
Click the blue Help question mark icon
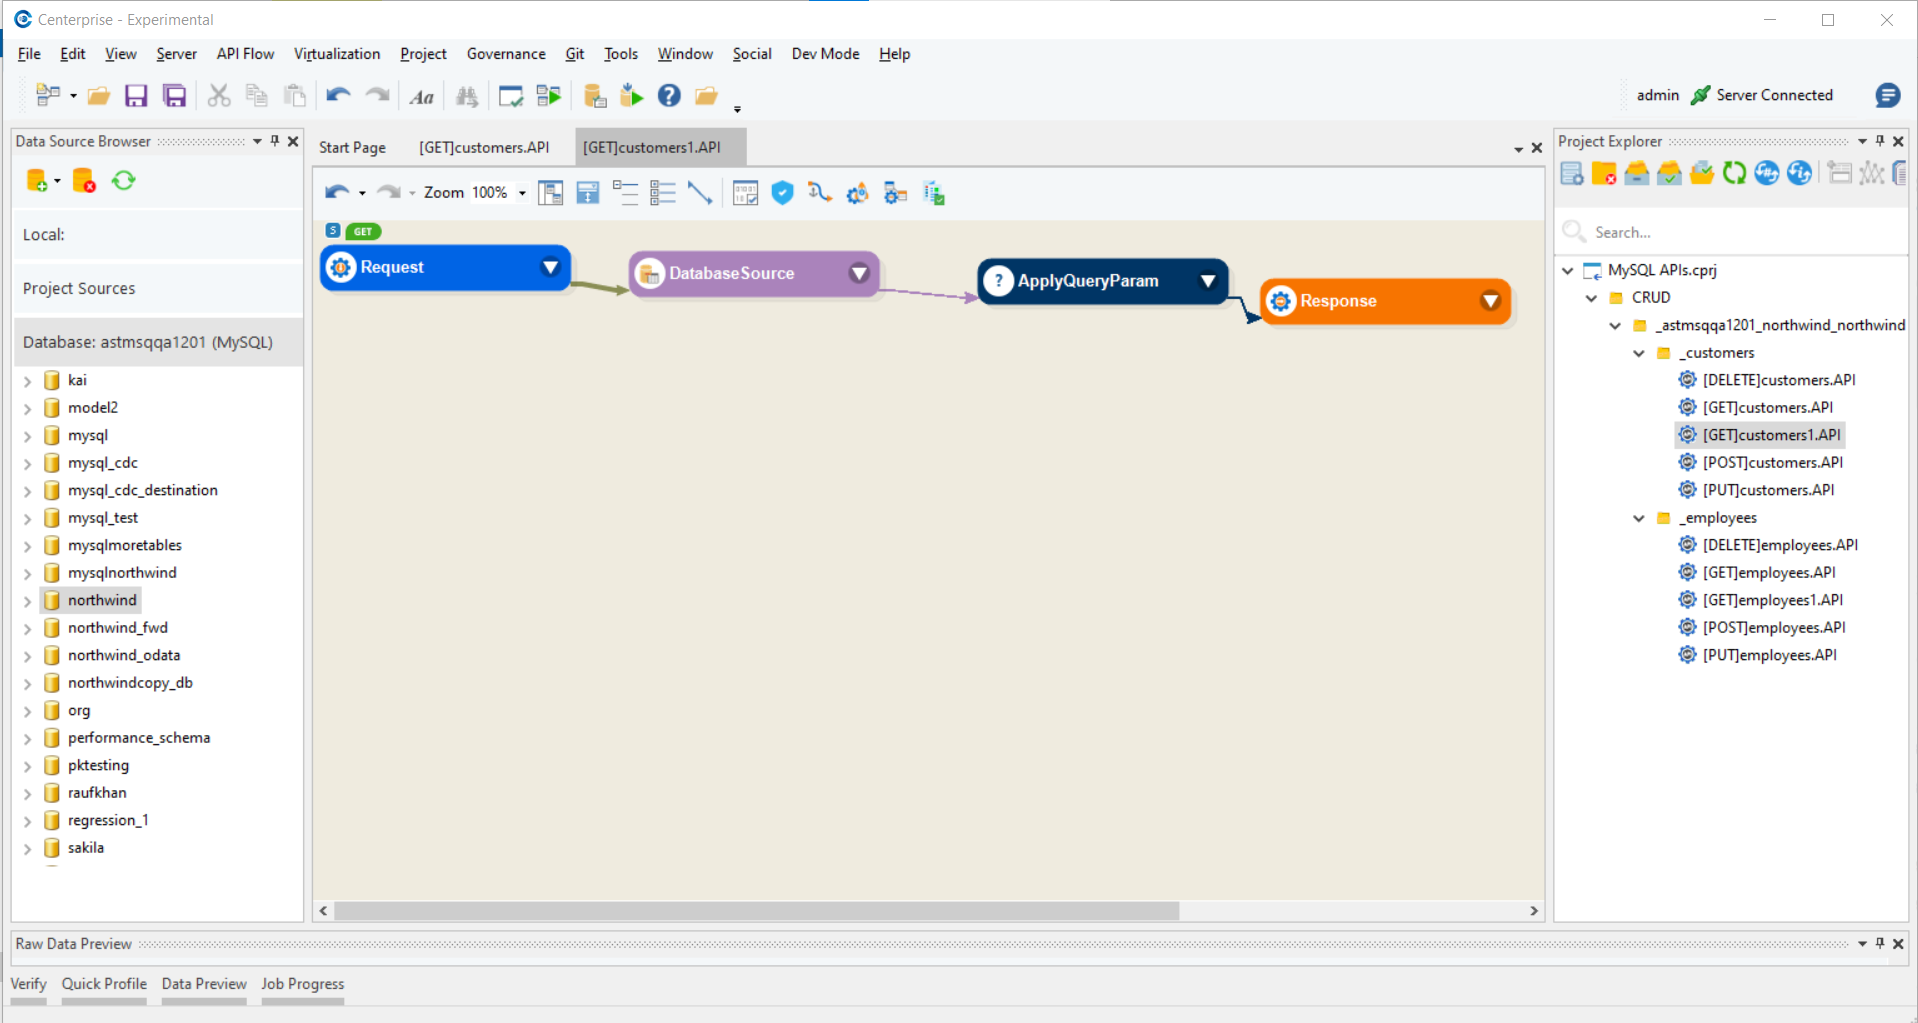coord(669,95)
